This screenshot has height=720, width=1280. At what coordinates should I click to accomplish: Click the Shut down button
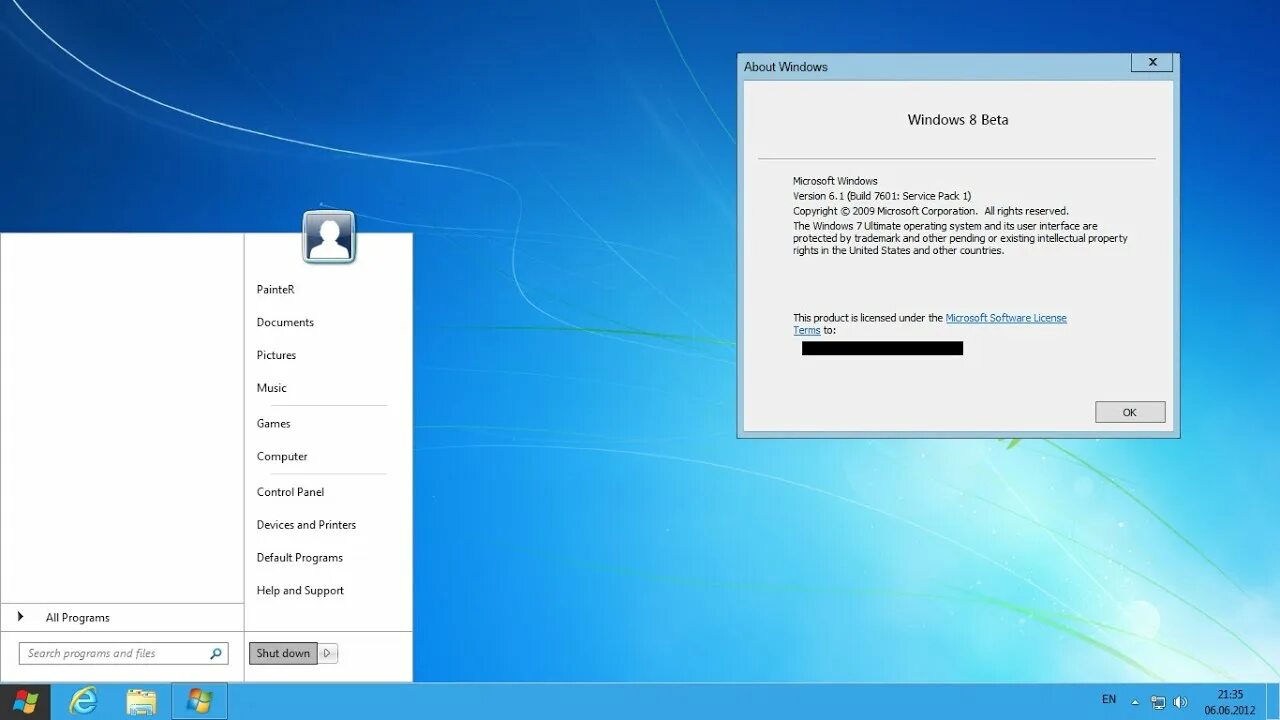click(x=283, y=653)
